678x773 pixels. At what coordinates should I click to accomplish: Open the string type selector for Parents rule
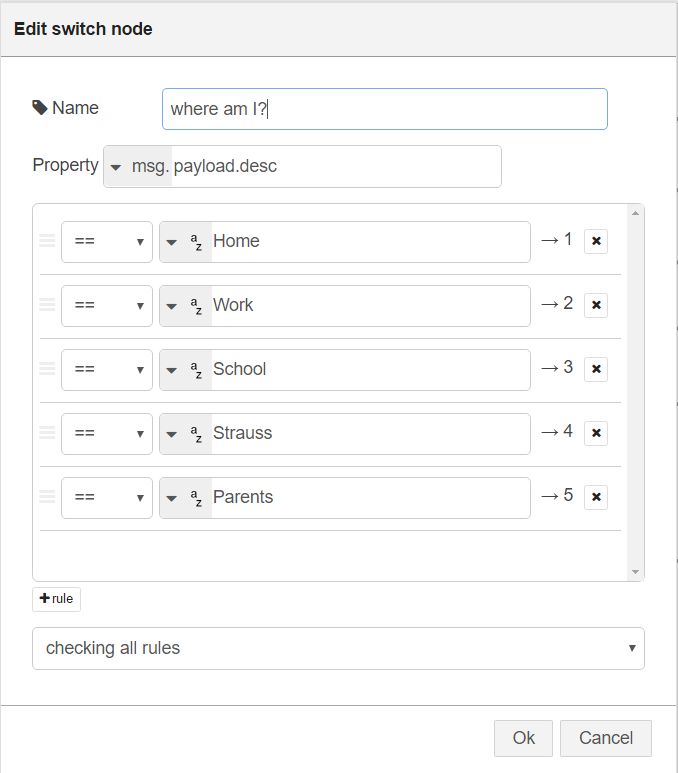[x=185, y=498]
